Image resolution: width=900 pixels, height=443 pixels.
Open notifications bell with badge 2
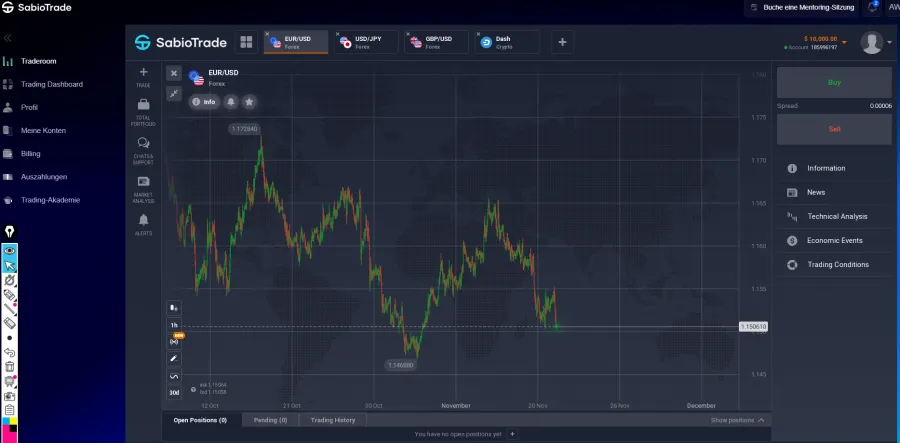(x=872, y=7)
